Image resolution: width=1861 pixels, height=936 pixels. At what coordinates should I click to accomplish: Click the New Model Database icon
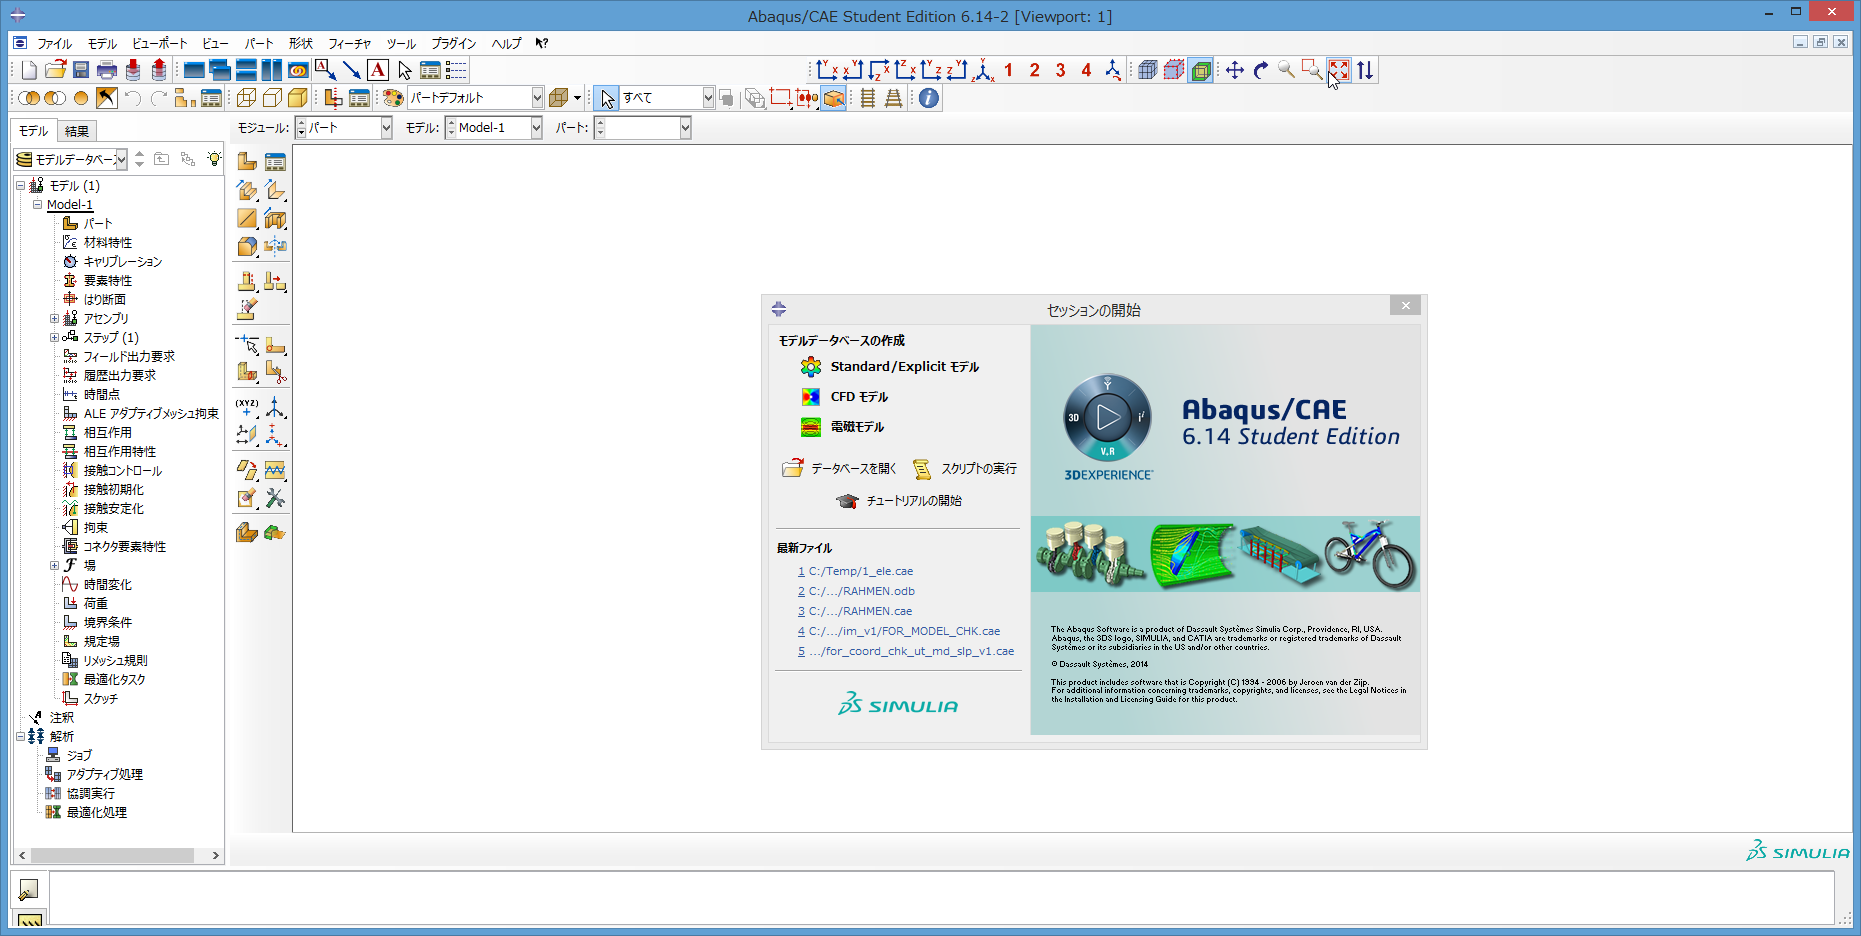point(29,70)
